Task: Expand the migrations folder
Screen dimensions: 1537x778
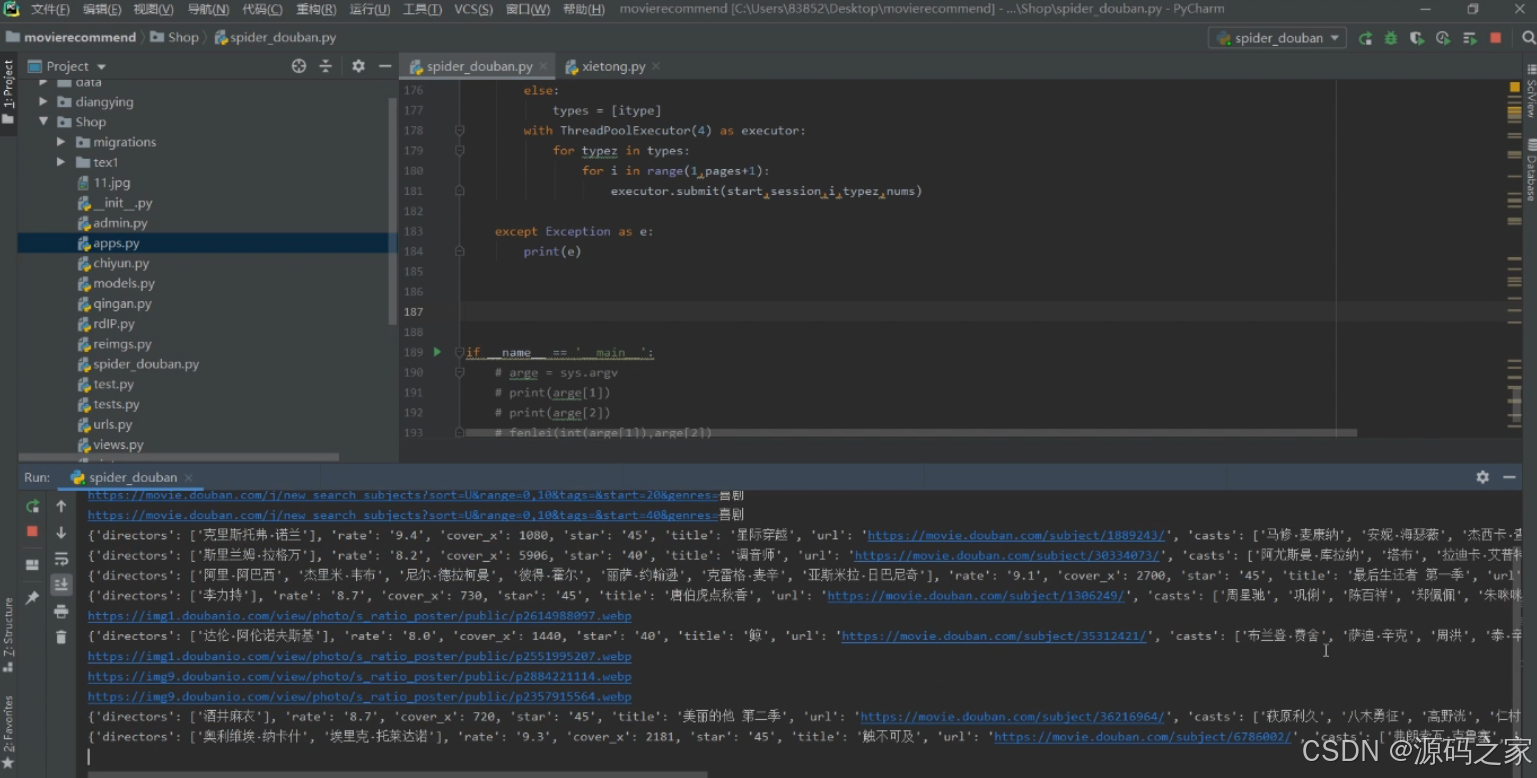Action: point(61,142)
